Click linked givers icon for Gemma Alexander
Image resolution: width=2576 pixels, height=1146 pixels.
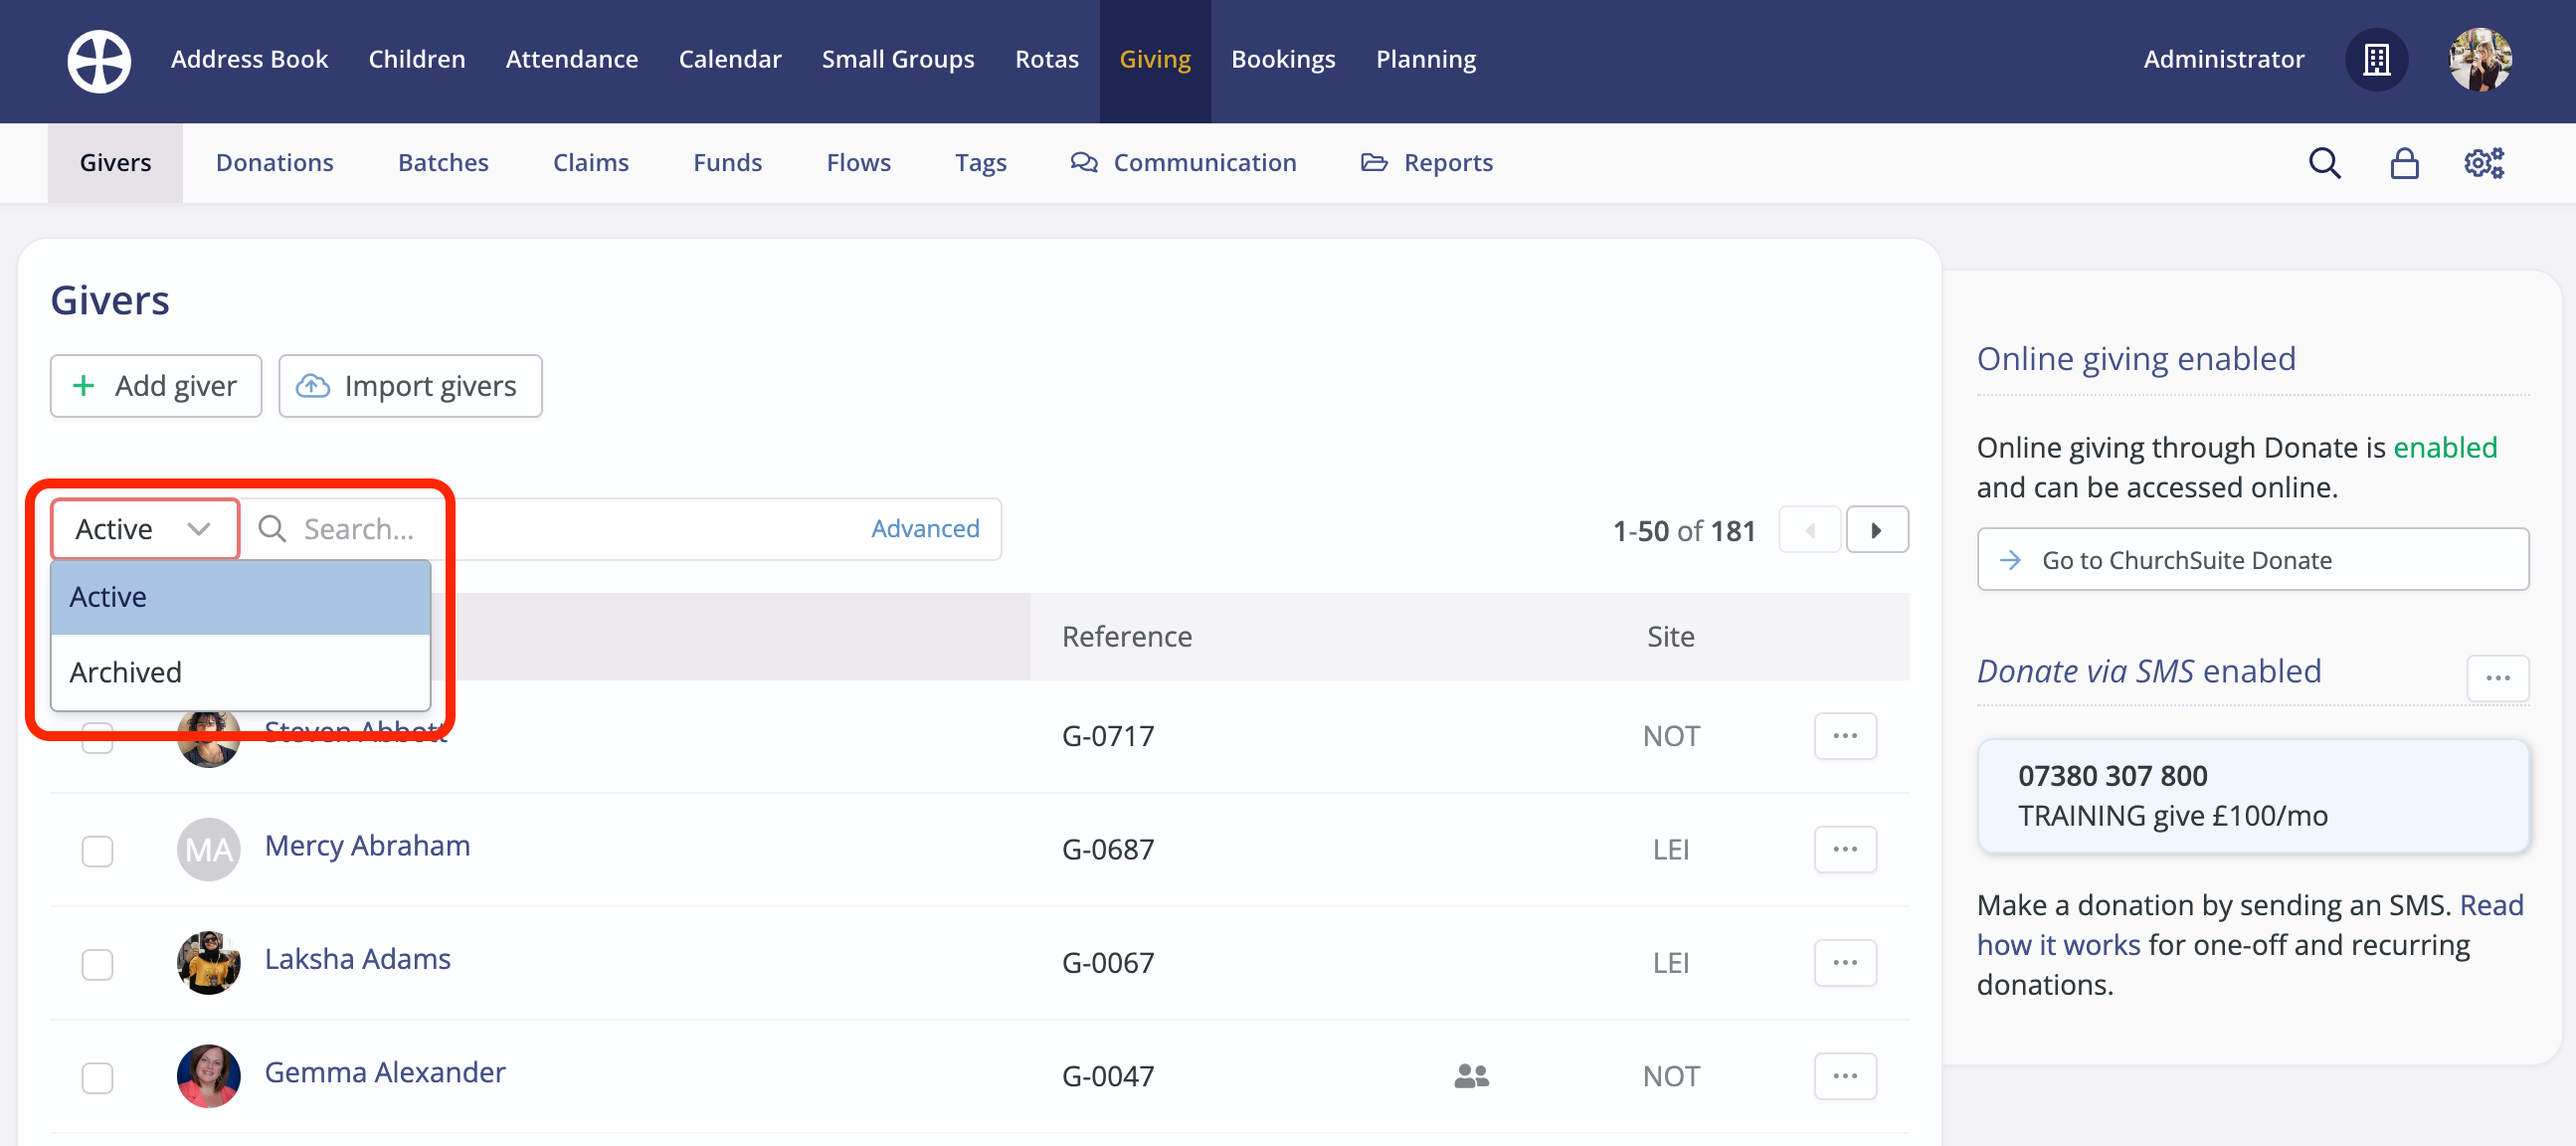click(1471, 1076)
